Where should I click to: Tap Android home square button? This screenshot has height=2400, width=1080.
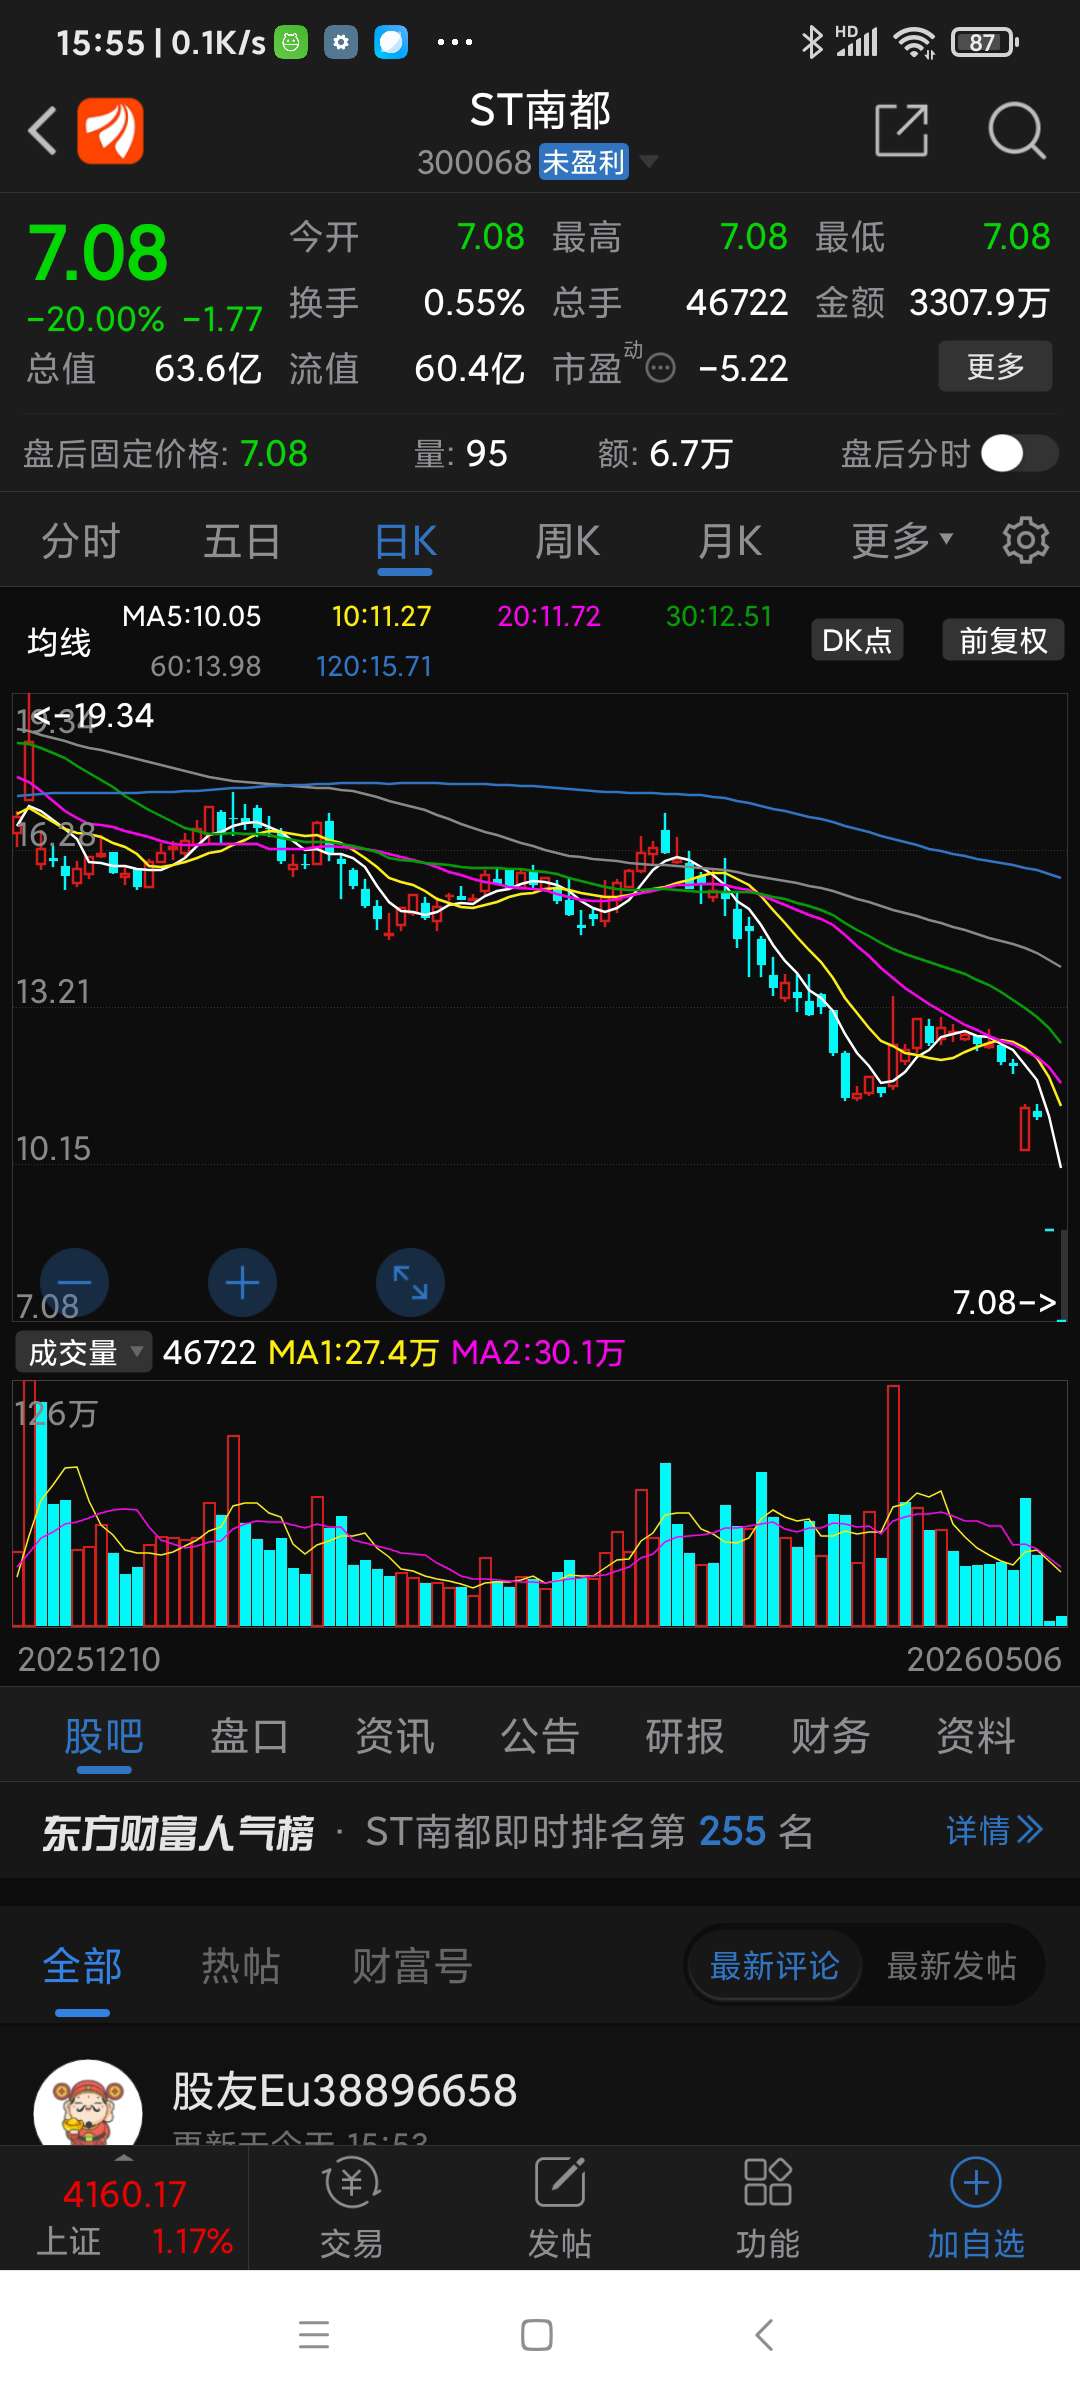tap(537, 2335)
